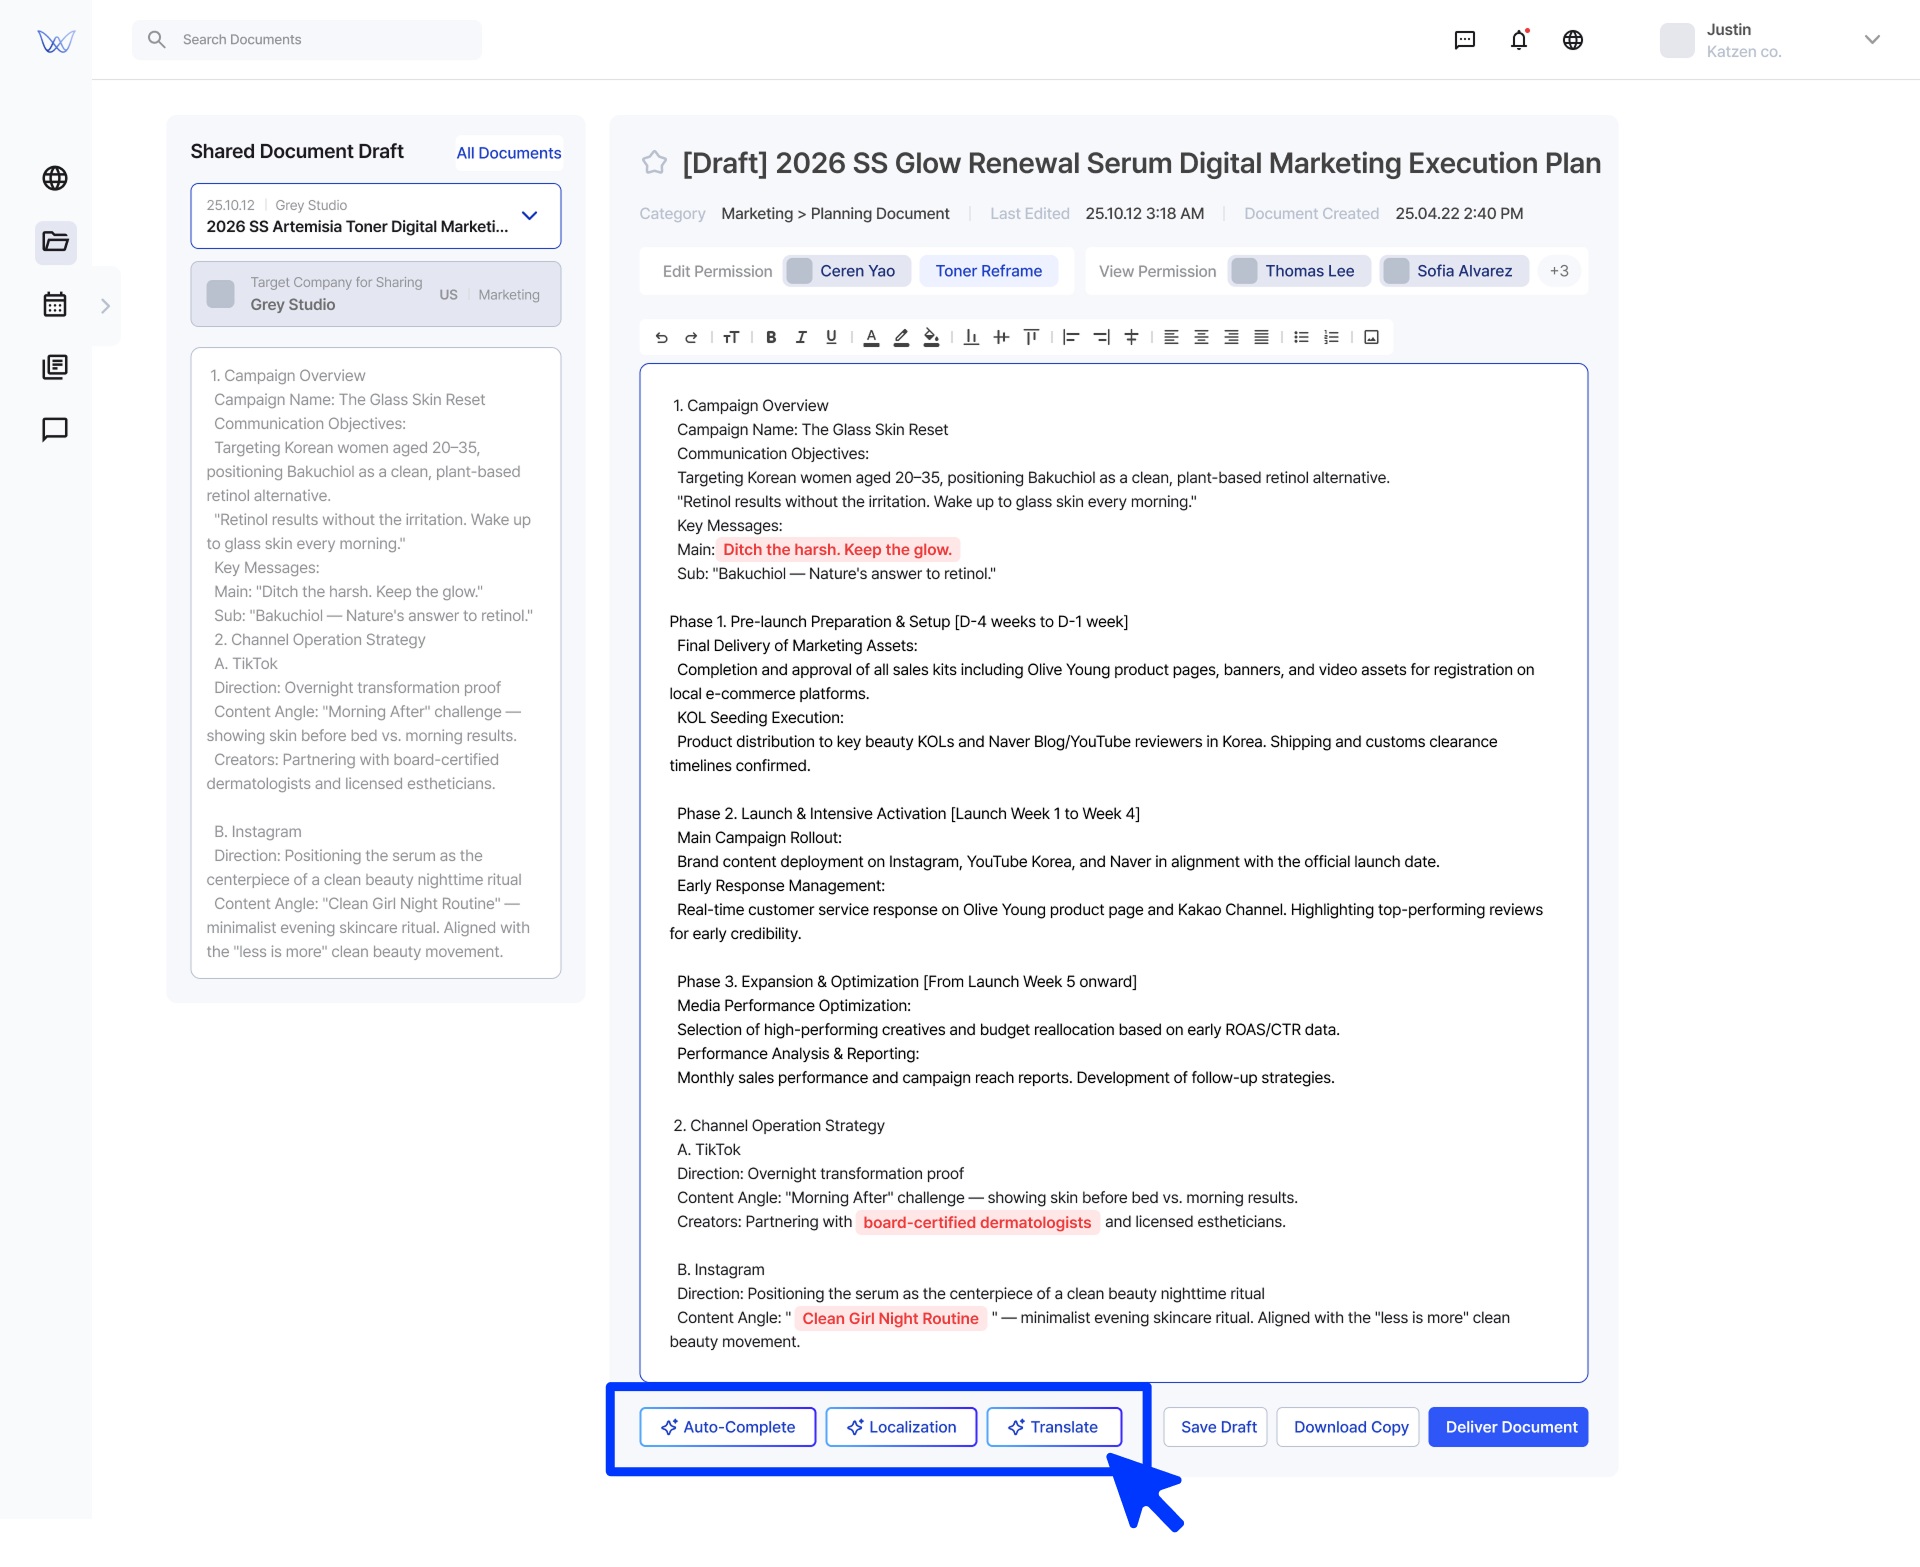Star this draft as favorite
This screenshot has width=1920, height=1567.
click(x=655, y=163)
